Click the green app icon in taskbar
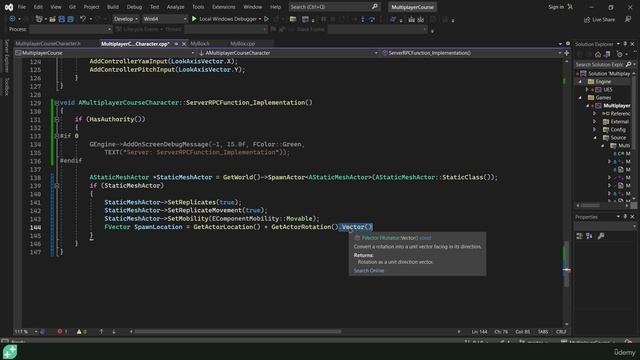640x360 pixels. (10, 352)
